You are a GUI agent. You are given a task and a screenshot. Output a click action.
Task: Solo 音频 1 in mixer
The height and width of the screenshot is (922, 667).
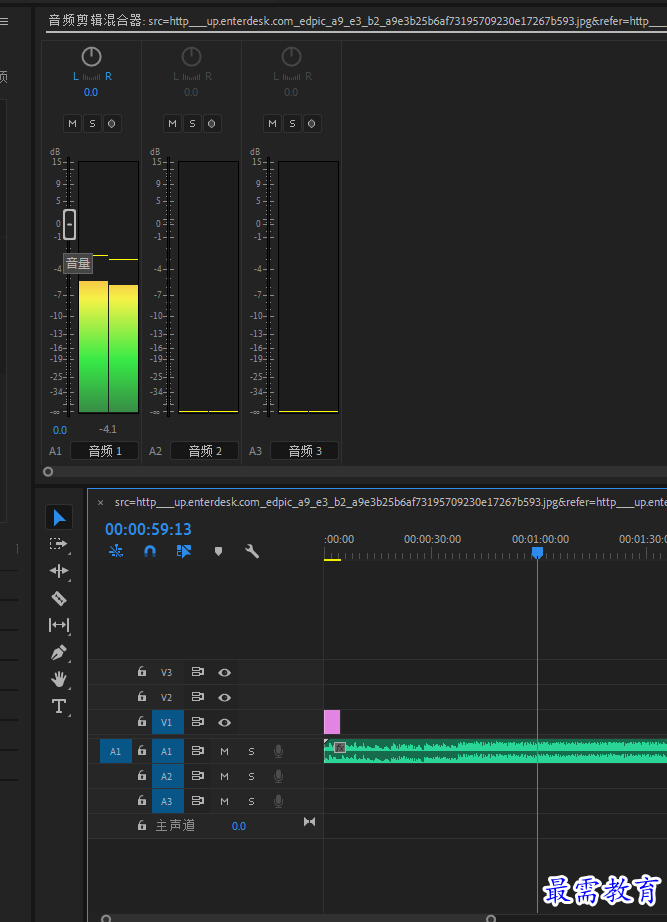pyautogui.click(x=92, y=123)
